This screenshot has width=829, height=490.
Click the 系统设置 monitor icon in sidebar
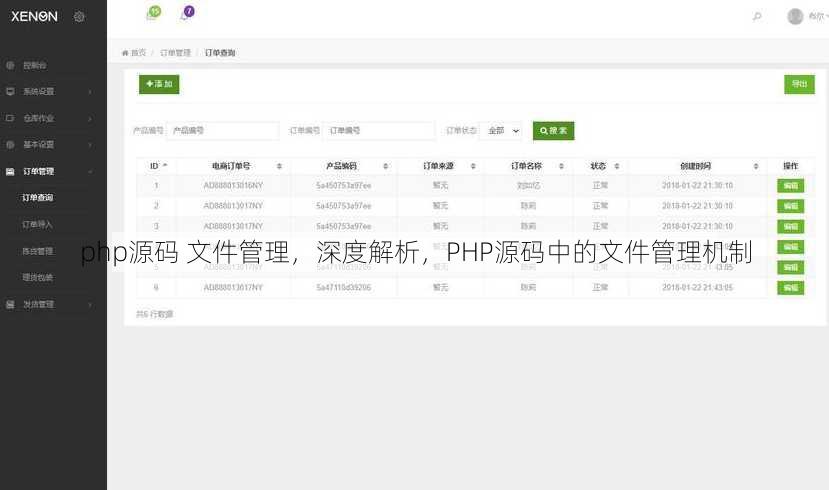point(10,91)
